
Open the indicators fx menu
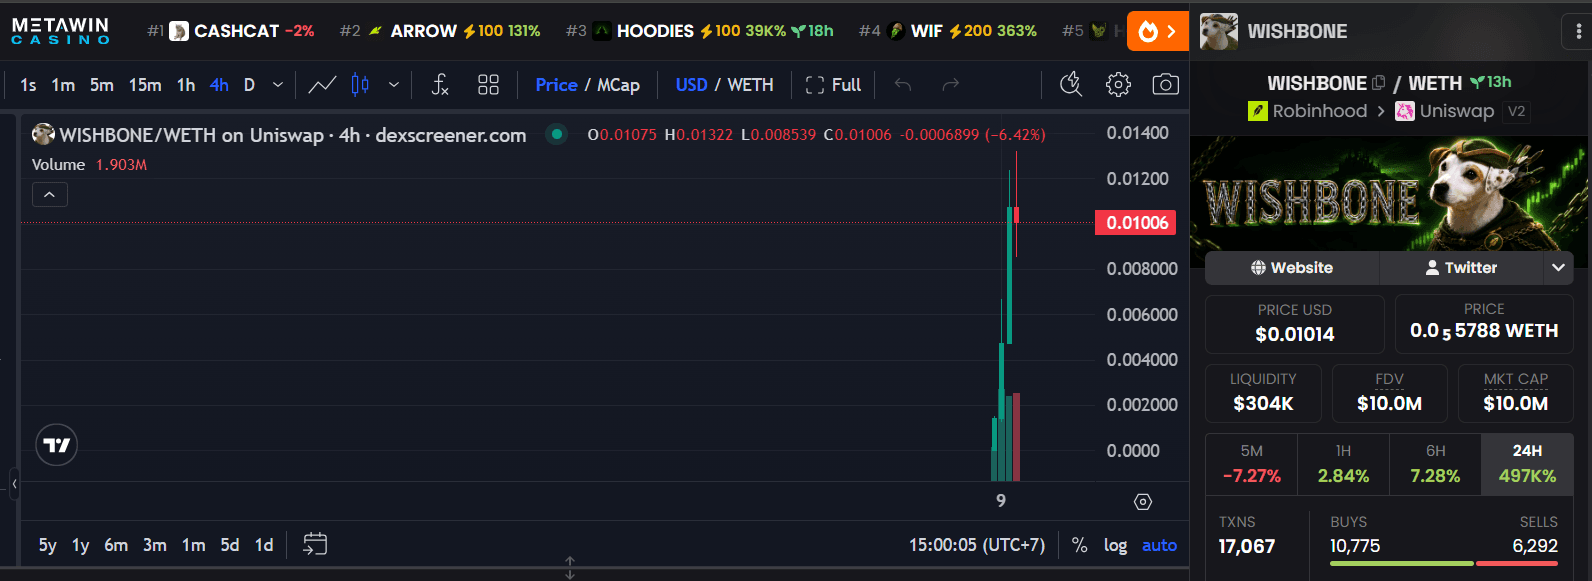tap(440, 85)
